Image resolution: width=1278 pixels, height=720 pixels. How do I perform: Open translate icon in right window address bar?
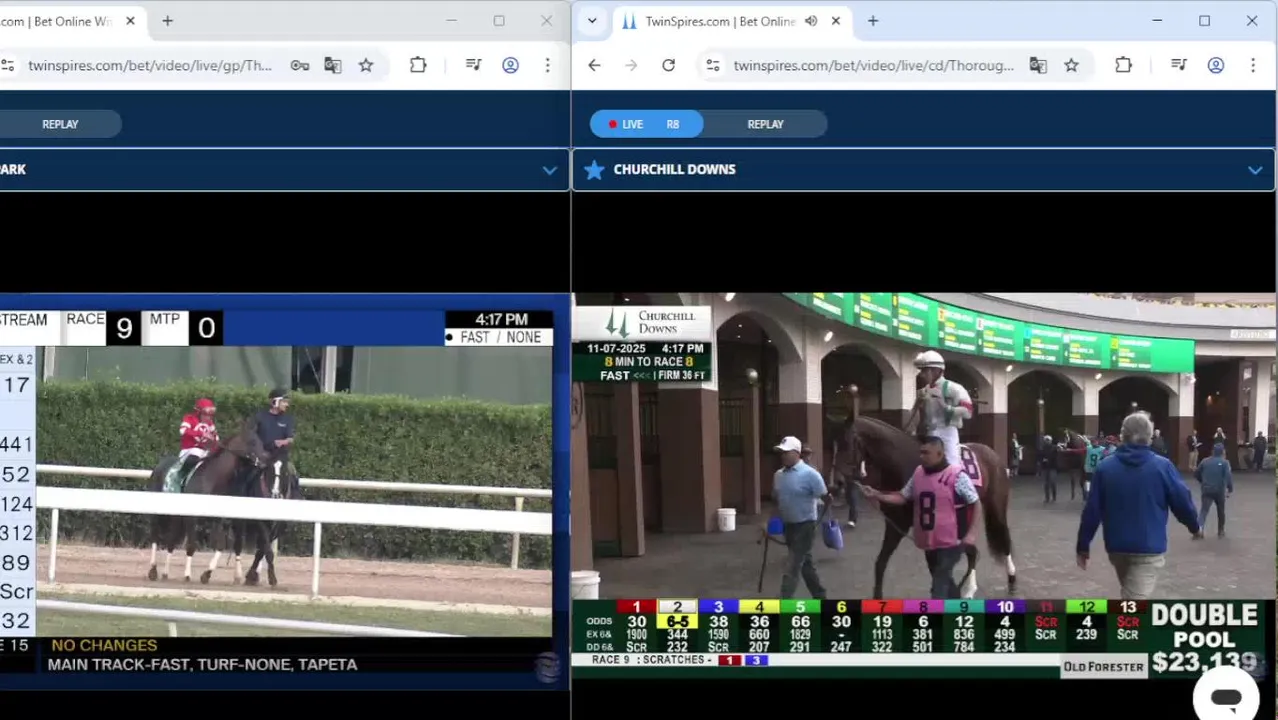pos(1038,65)
